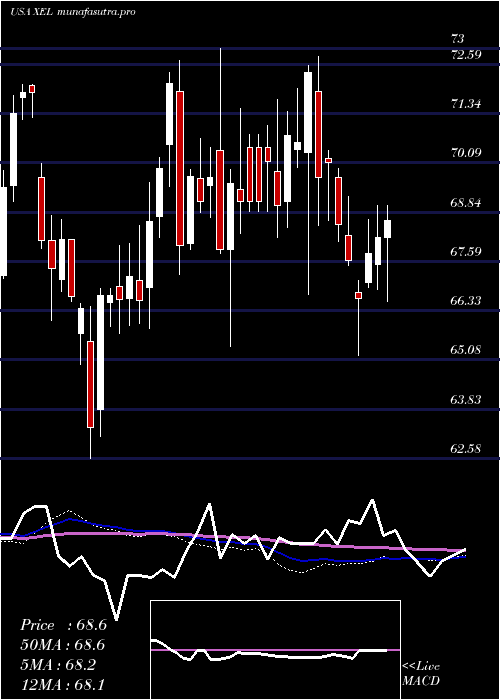
Task: Open the Live MACD inset chart
Action: pyautogui.click(x=275, y=650)
